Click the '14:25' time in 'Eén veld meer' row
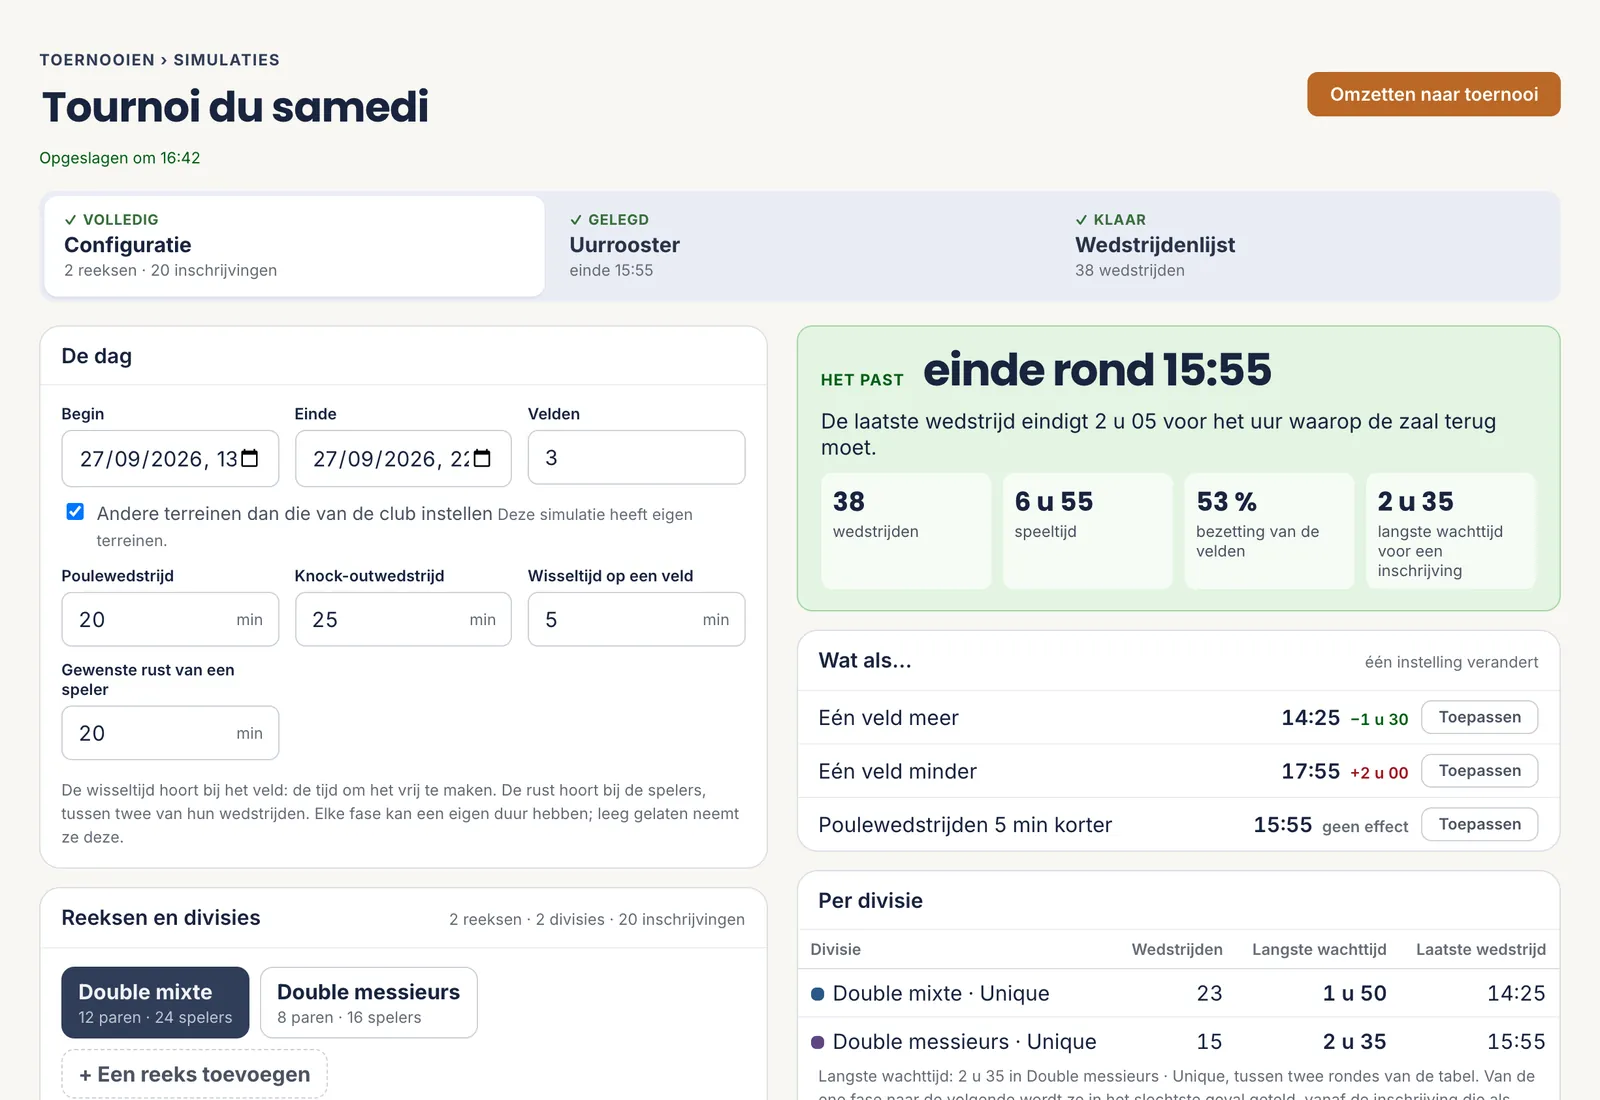This screenshot has width=1600, height=1100. [1310, 717]
